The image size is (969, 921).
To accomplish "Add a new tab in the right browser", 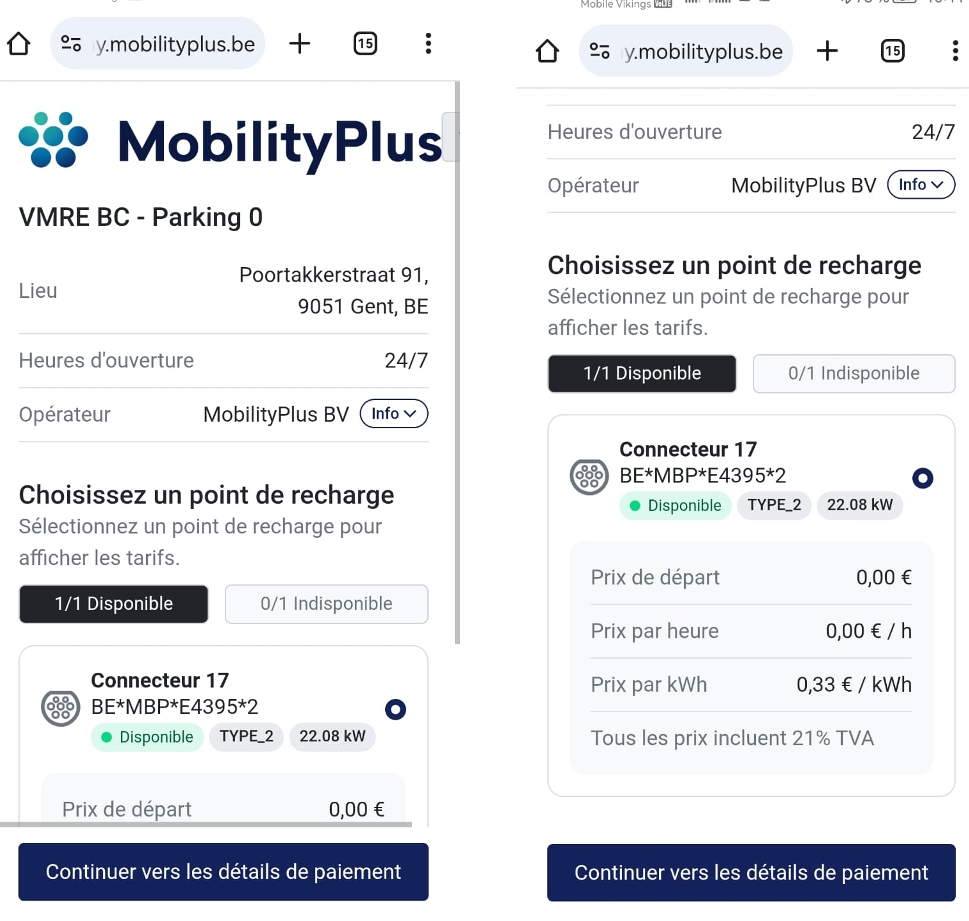I will tap(827, 51).
